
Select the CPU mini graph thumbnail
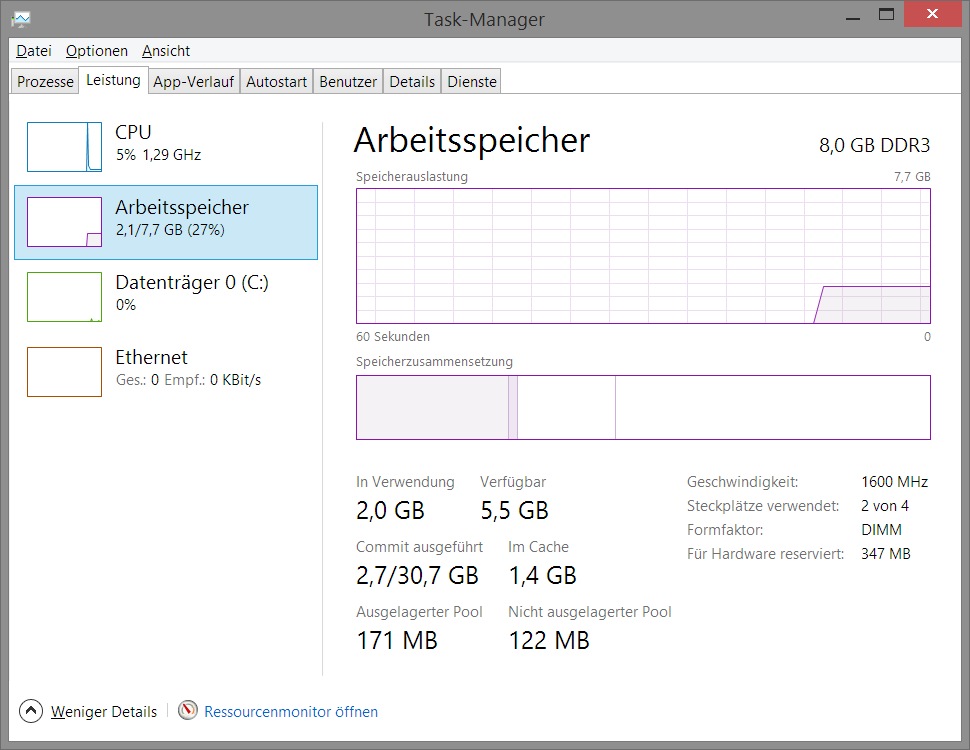tap(64, 147)
